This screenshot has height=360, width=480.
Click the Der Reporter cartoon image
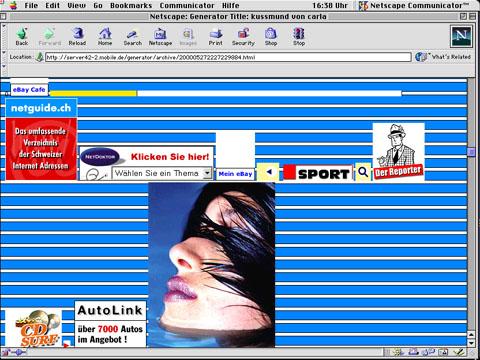[x=398, y=152]
